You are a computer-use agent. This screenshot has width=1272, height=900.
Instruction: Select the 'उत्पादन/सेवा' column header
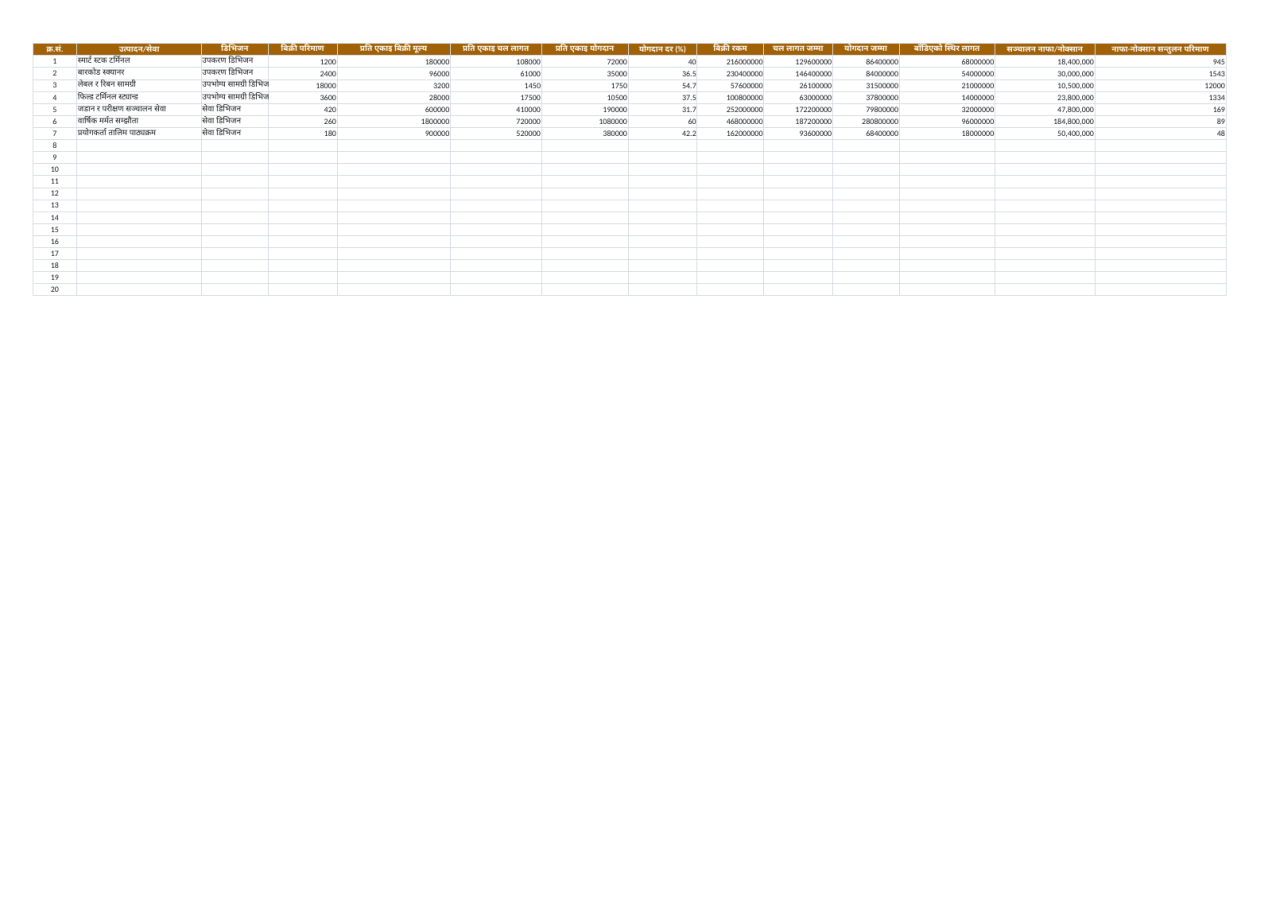[138, 49]
